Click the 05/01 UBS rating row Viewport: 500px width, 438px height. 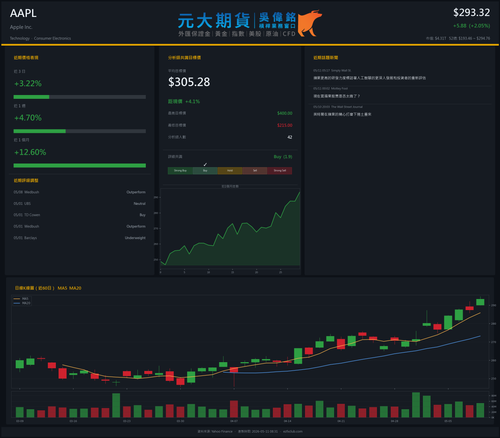pyautogui.click(x=80, y=204)
